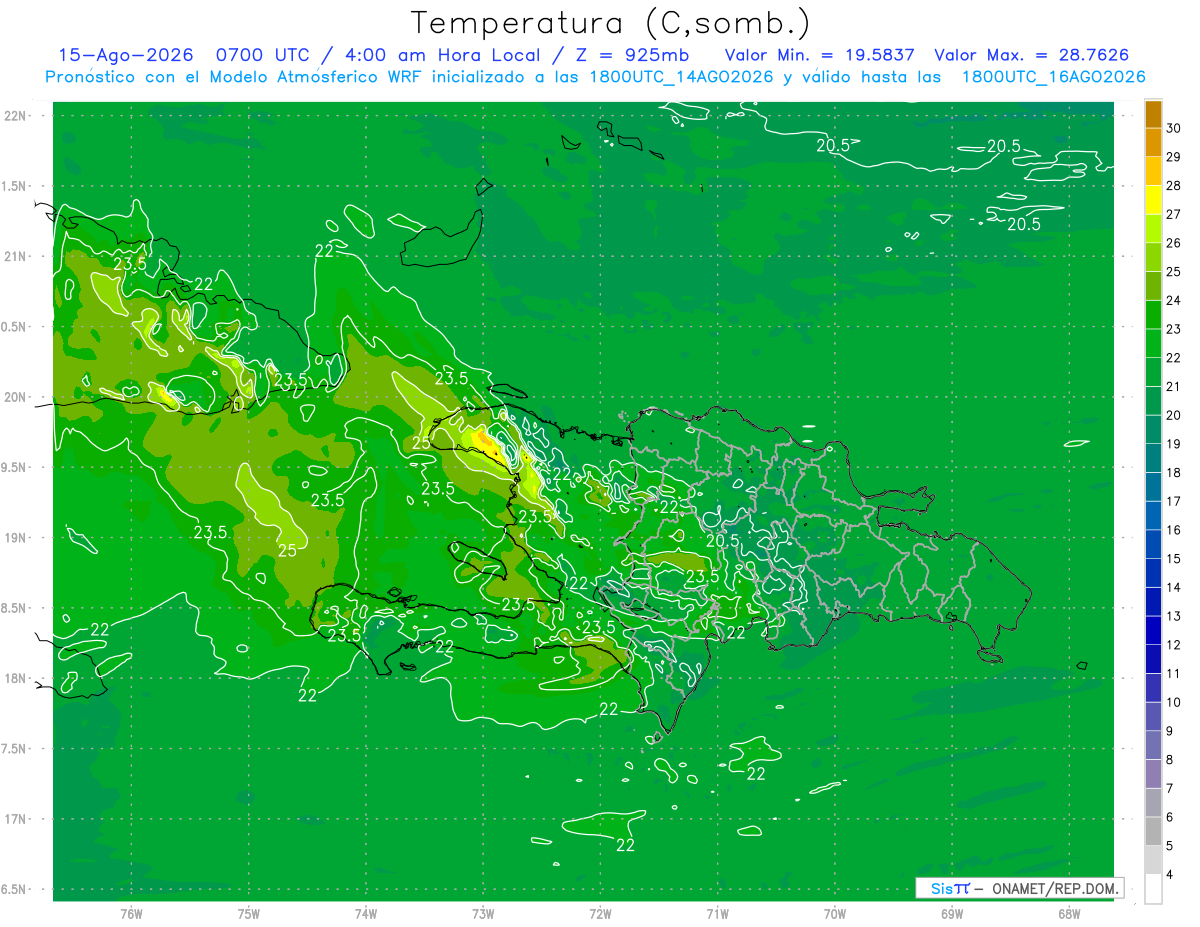
Task: Click the '17N' latitude axis label
Action: coord(17,819)
